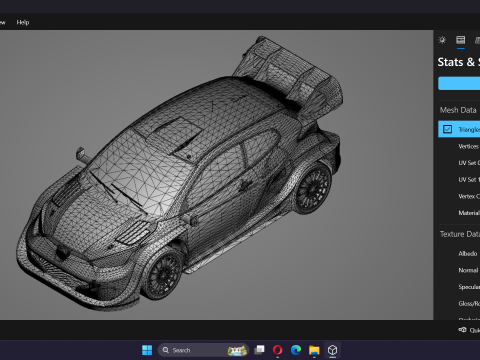This screenshot has height=360, width=480.
Task: Open File Explorer from taskbar
Action: click(x=314, y=350)
